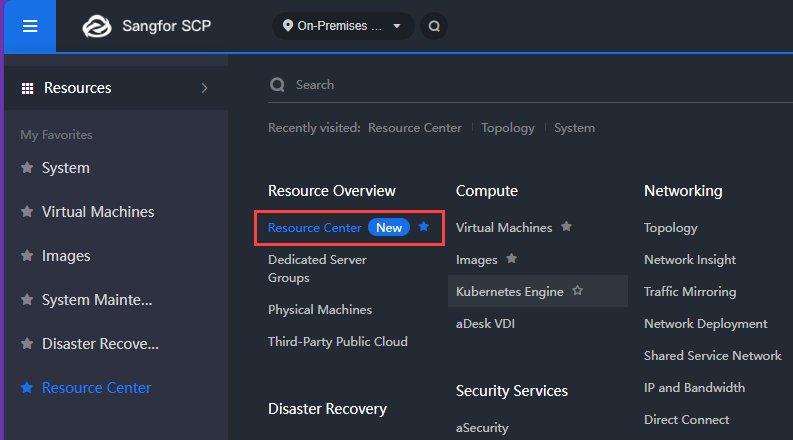Open Resource Center under Resource Overview
The height and width of the screenshot is (440, 793).
pos(315,228)
